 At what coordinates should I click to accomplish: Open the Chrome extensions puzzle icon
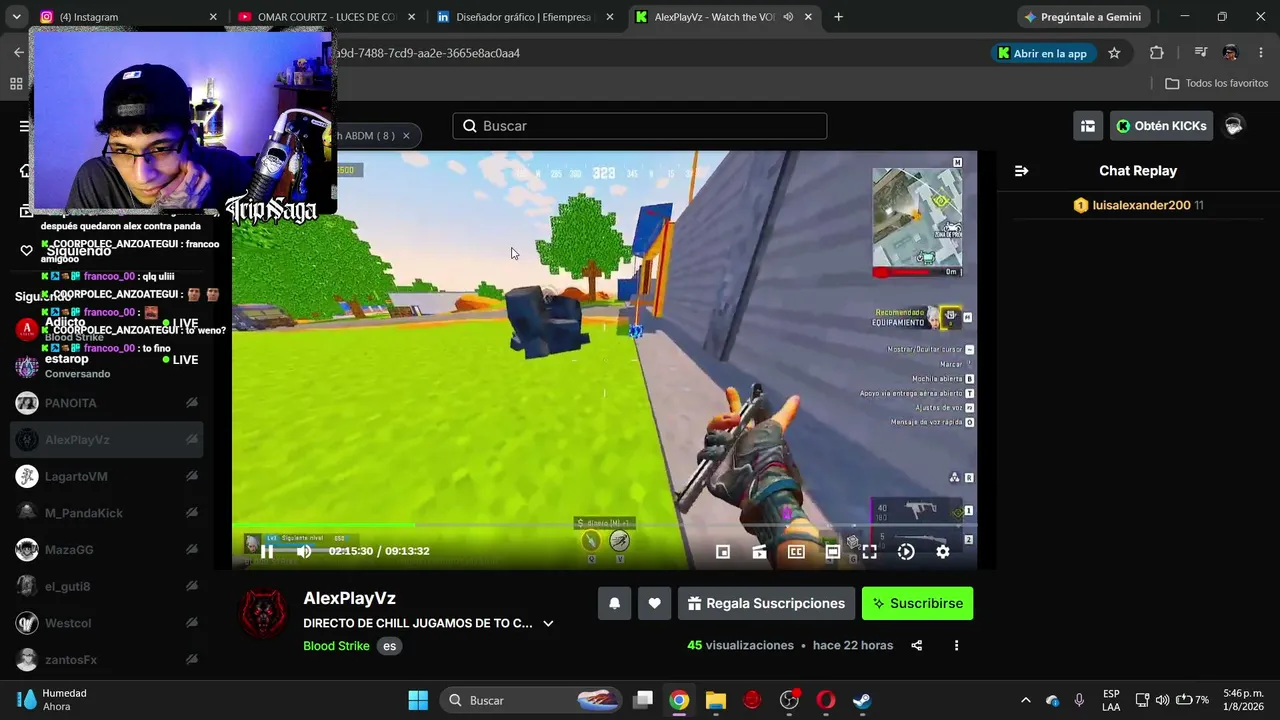click(x=1157, y=53)
